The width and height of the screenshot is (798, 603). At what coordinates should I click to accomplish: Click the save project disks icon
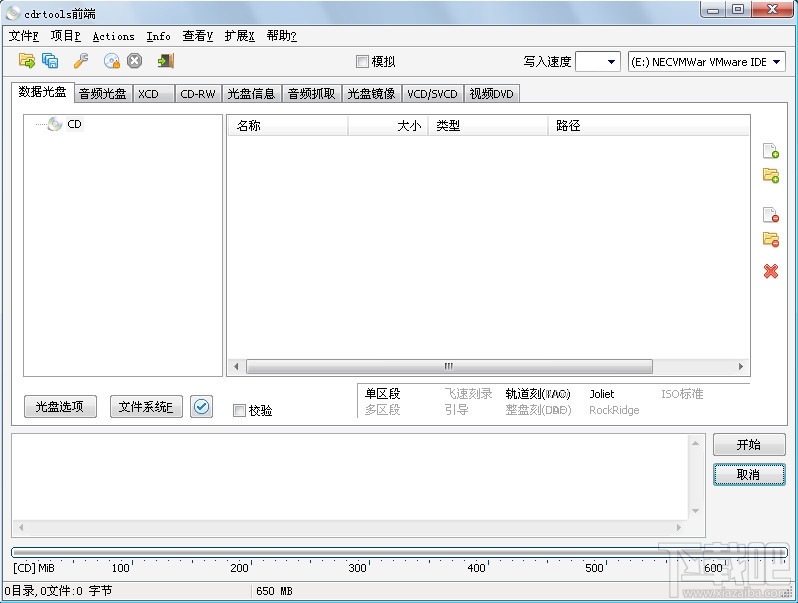coord(50,61)
